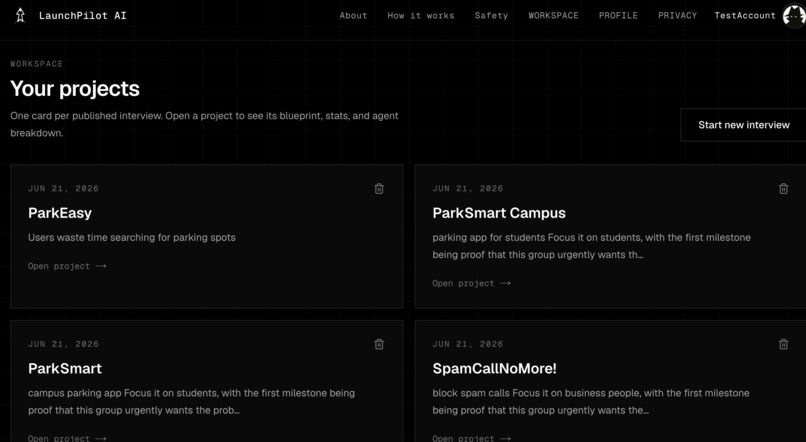Screen dimensions: 806x442
Task: Click the description starting 'block spam calls'
Action: tap(591, 401)
